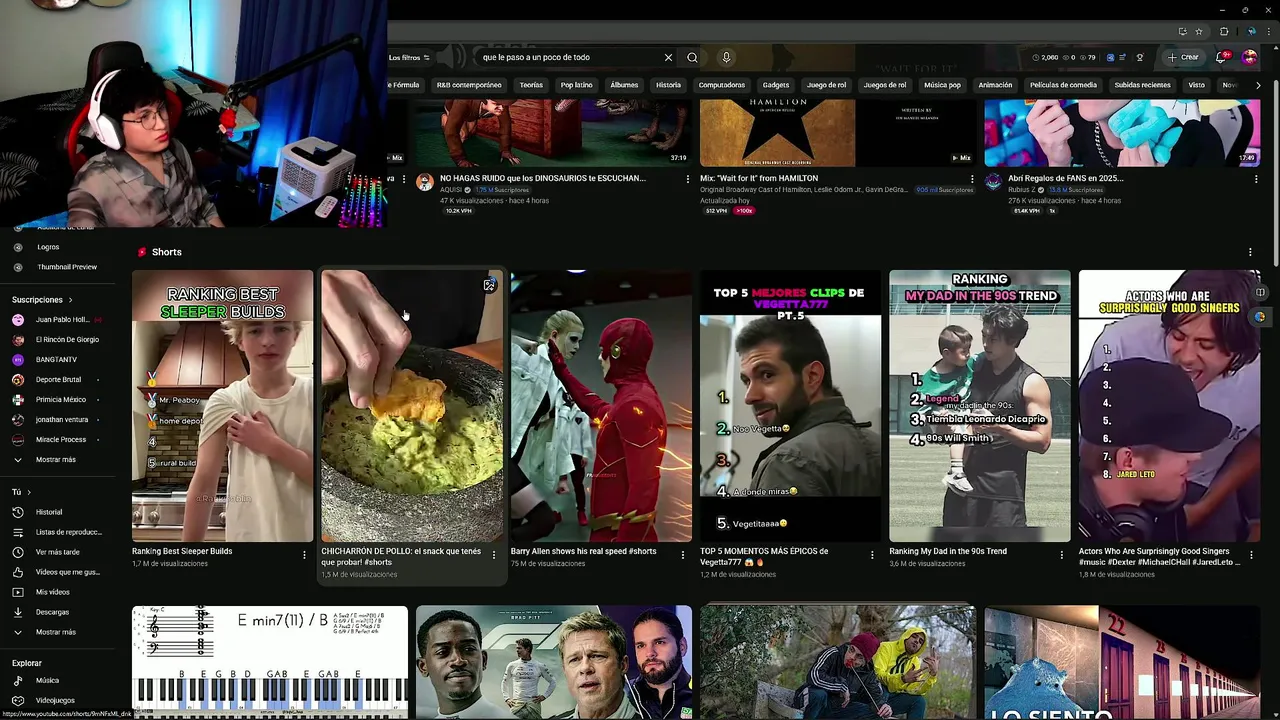Viewport: 1280px width, 720px height.
Task: Open the NO HAGAS RUIDO dinosaurios video title
Action: pyautogui.click(x=542, y=178)
